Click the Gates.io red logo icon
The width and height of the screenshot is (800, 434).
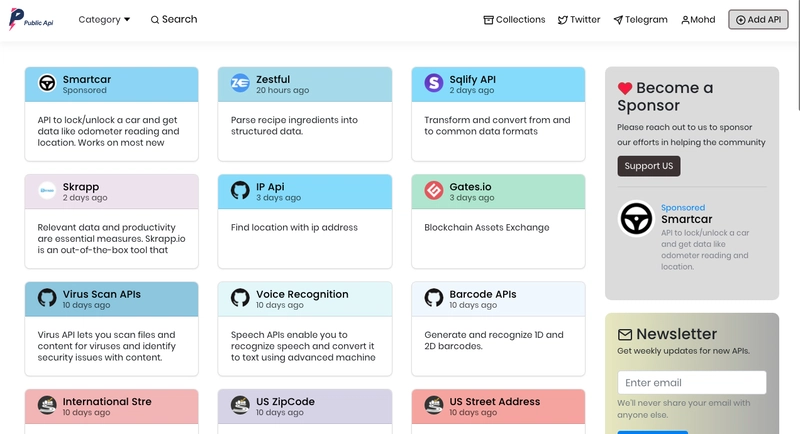pyautogui.click(x=434, y=190)
